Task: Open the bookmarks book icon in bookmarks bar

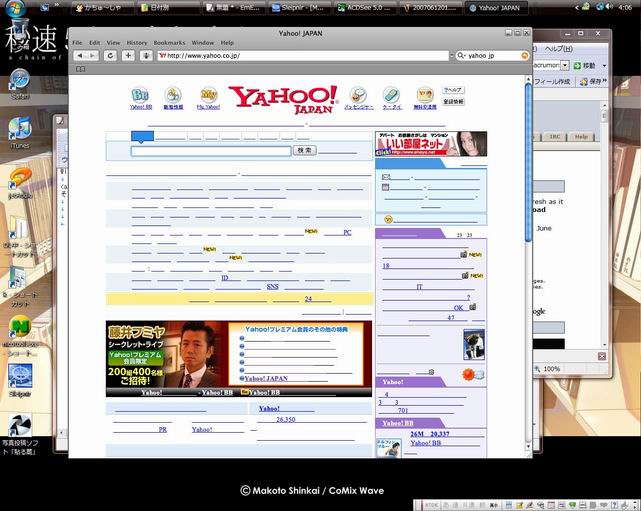Action: pos(81,69)
